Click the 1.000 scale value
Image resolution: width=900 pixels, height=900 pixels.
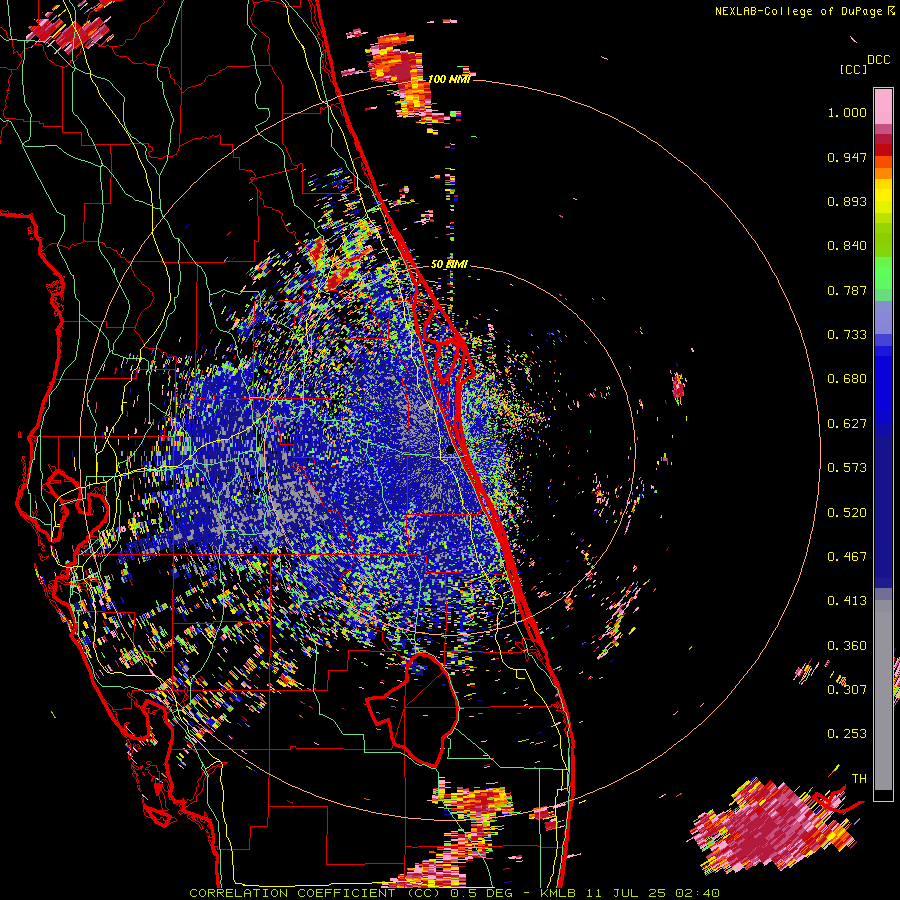[x=847, y=112]
